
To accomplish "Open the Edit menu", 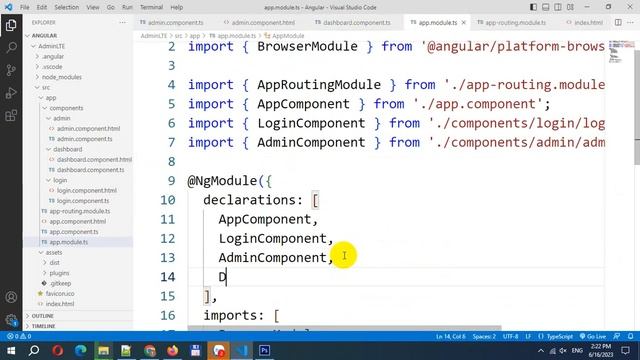I will pyautogui.click(x=42, y=7).
